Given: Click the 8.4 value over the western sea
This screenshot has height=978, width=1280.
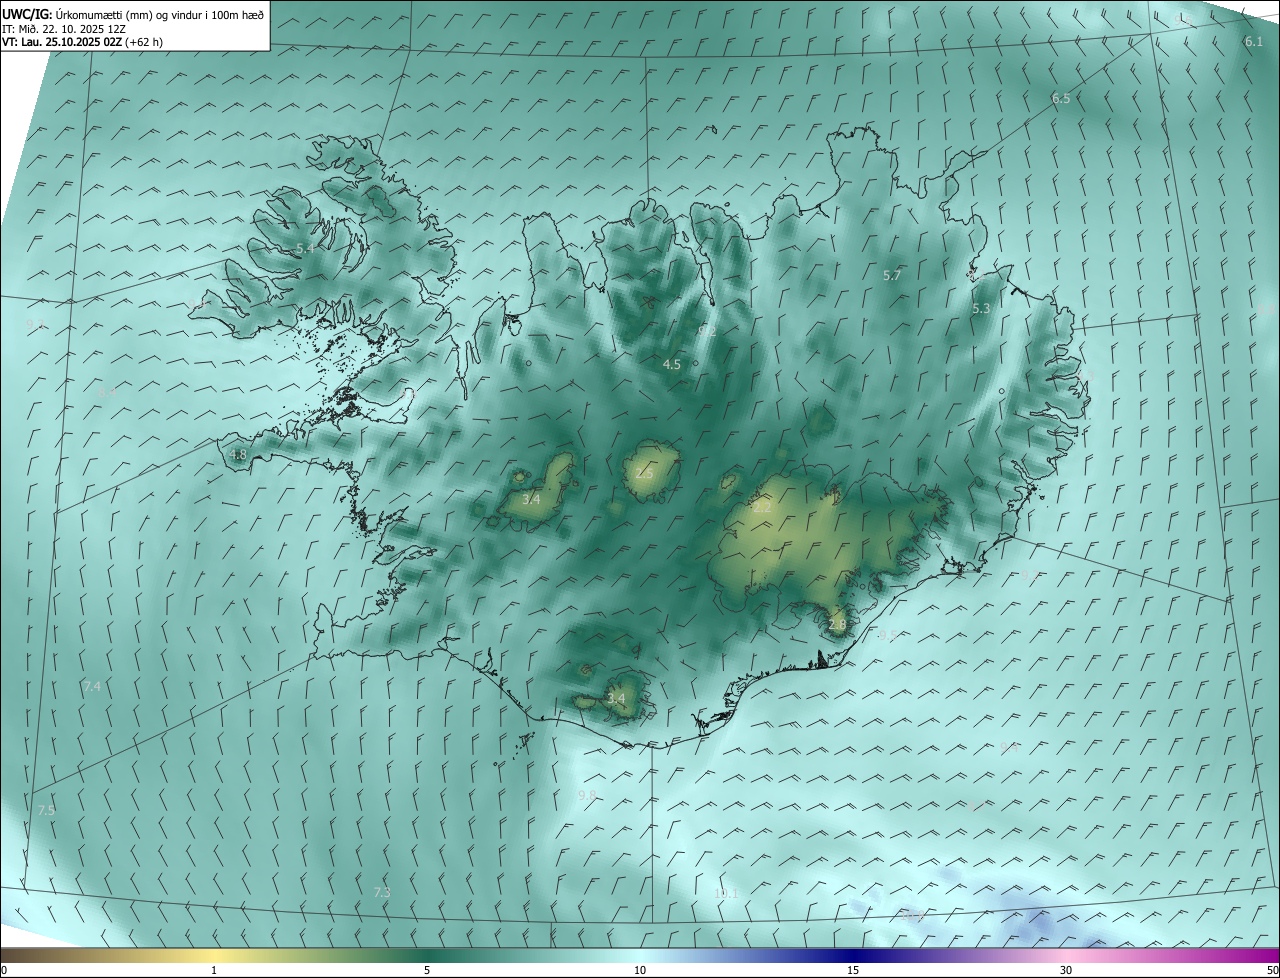Looking at the screenshot, I should tap(106, 393).
